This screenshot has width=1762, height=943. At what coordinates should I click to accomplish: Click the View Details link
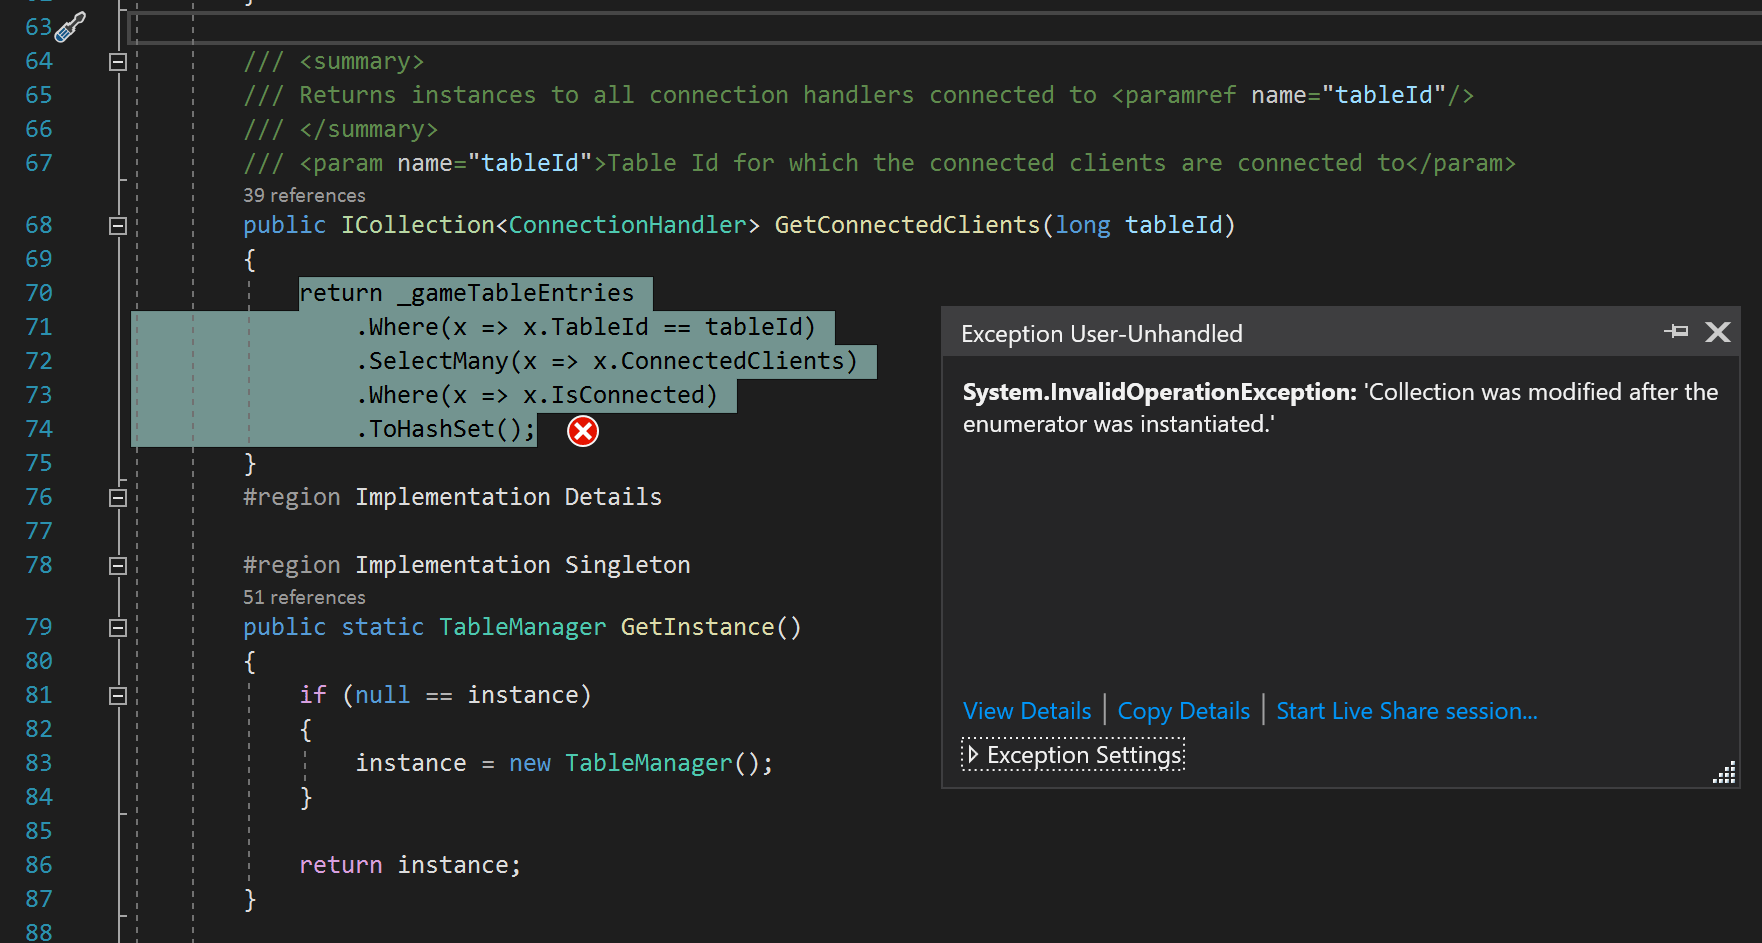(1026, 710)
